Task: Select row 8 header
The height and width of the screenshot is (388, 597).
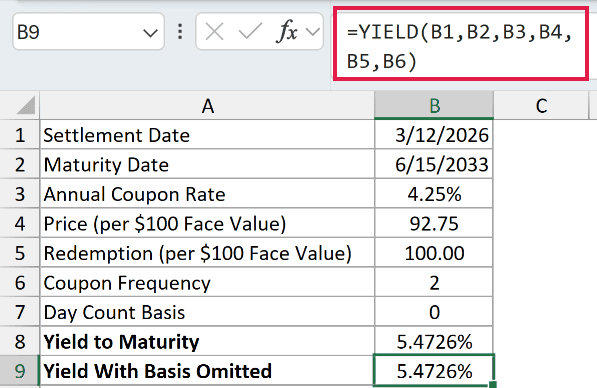Action: (20, 342)
